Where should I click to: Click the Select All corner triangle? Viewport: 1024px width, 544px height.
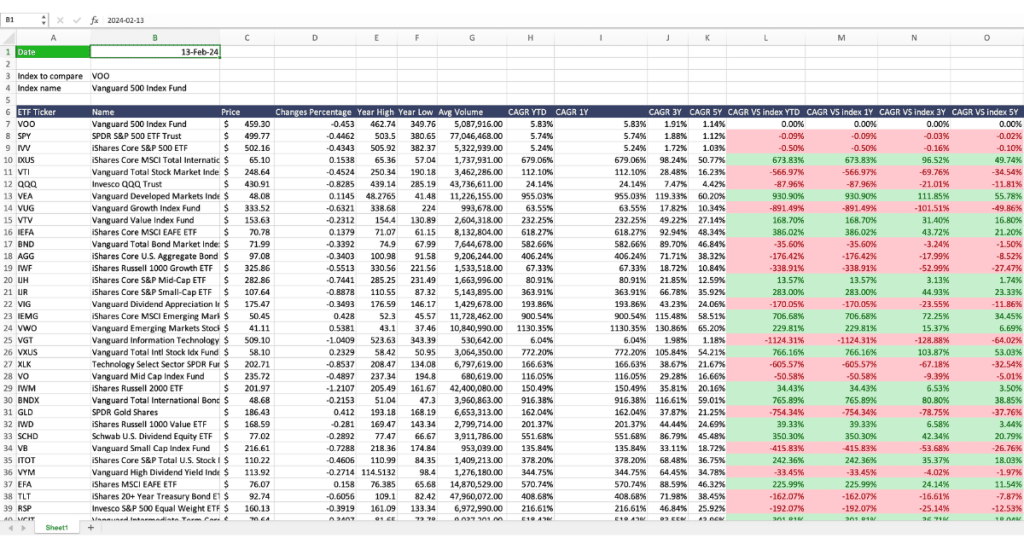7,37
